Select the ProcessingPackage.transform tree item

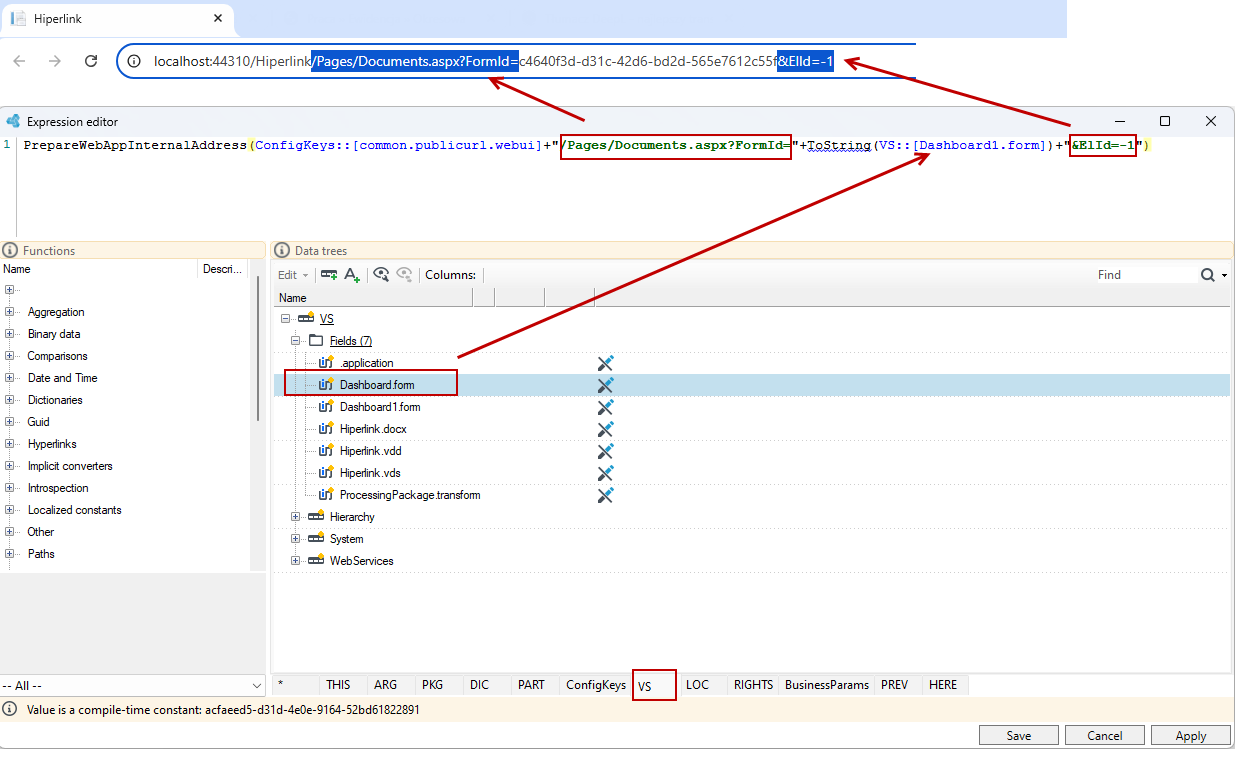(410, 495)
